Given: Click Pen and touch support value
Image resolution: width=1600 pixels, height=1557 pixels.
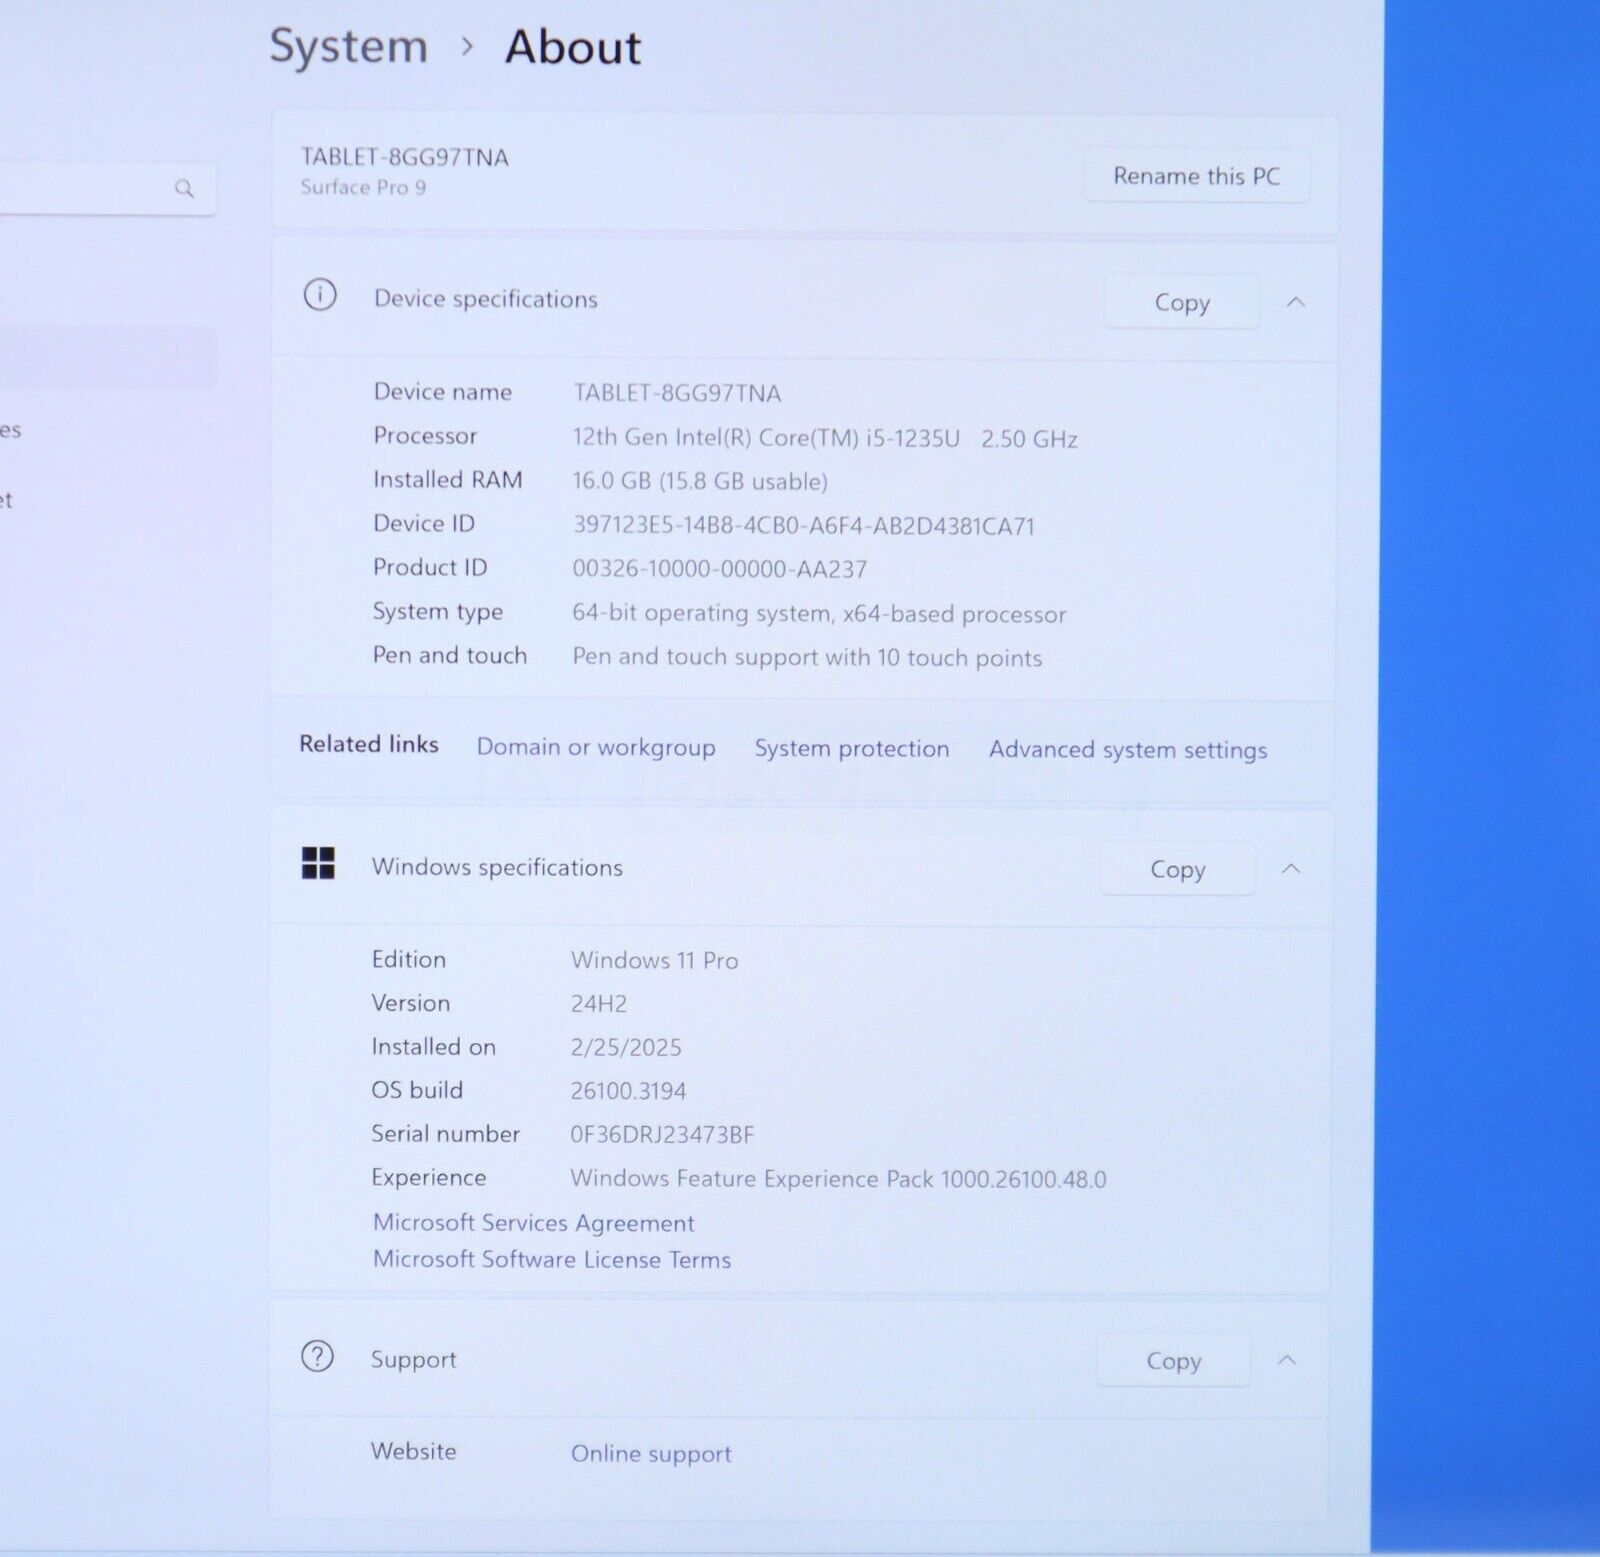Looking at the screenshot, I should tap(807, 657).
